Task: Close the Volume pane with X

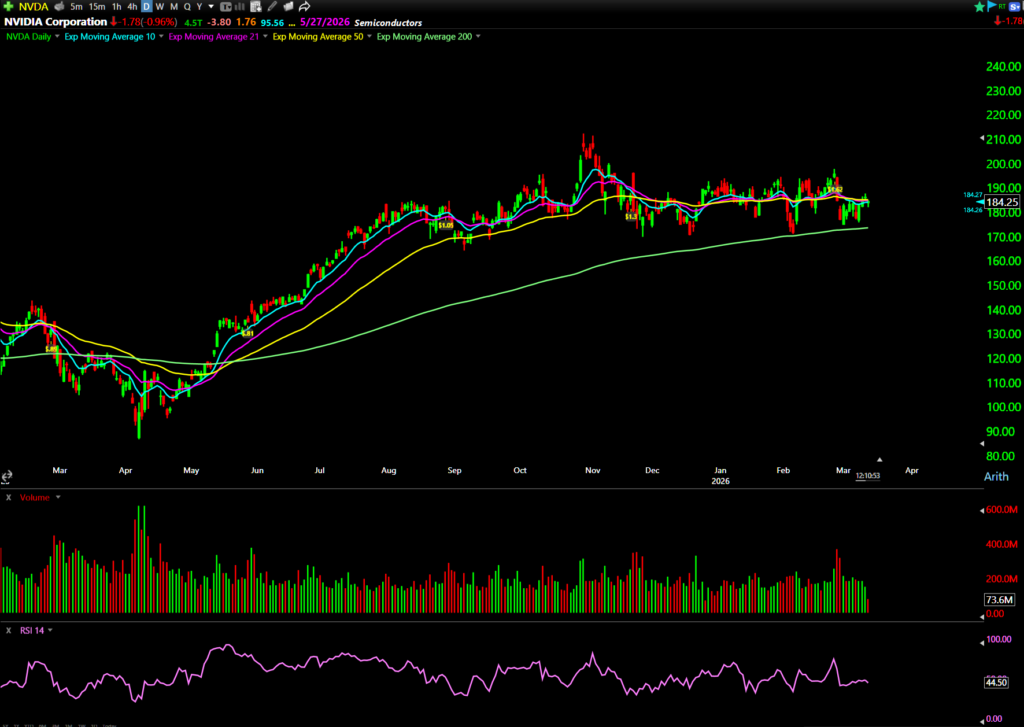Action: tap(9, 497)
